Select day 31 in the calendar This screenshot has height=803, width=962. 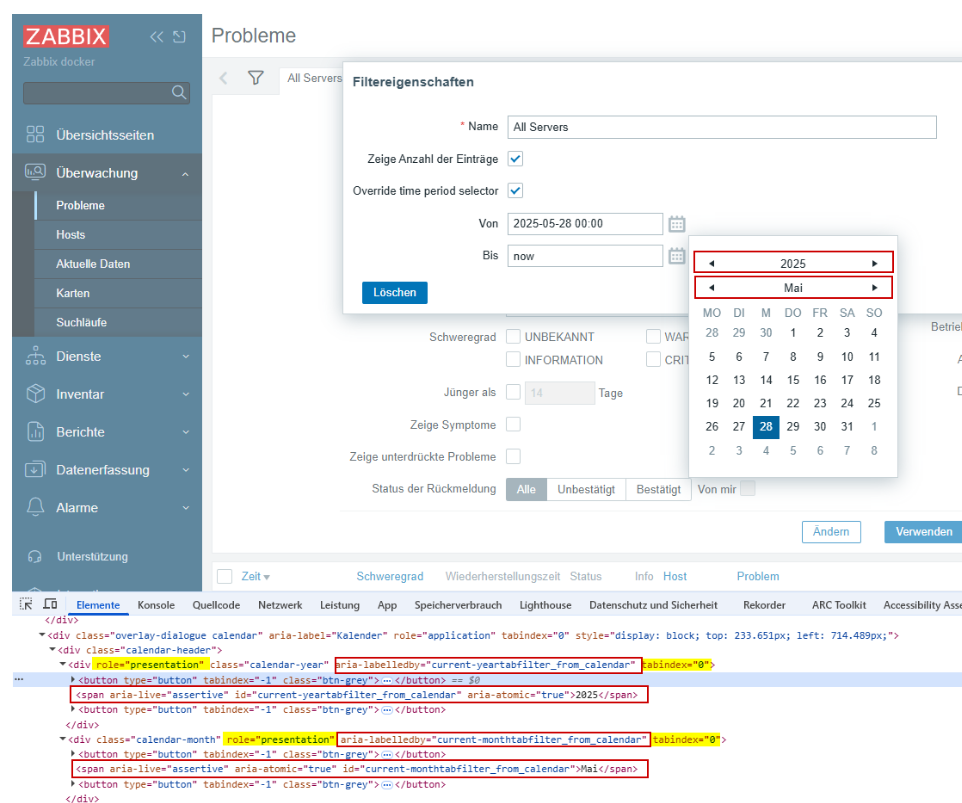(x=847, y=426)
